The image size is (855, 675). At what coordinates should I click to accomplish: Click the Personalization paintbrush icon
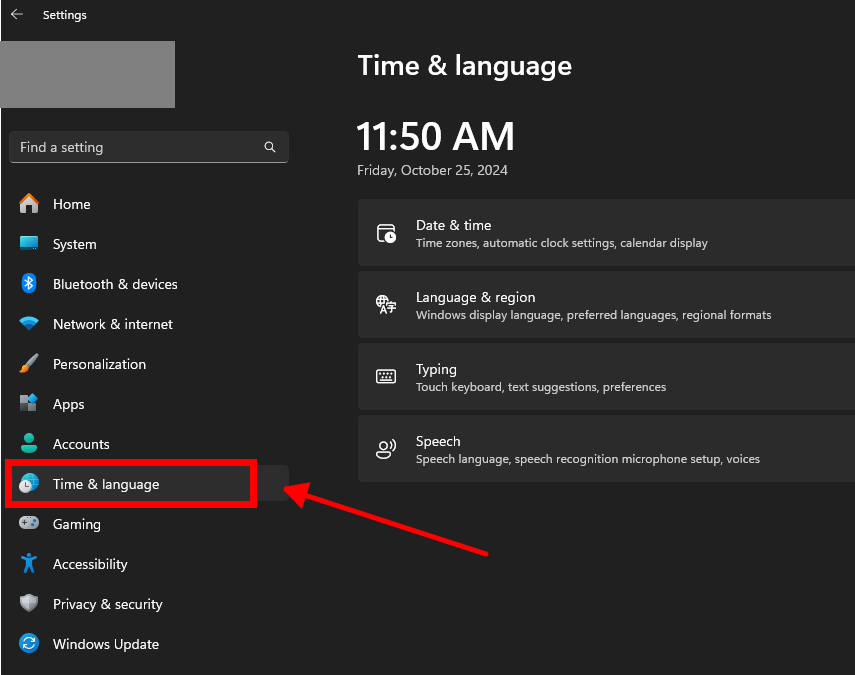coord(29,364)
